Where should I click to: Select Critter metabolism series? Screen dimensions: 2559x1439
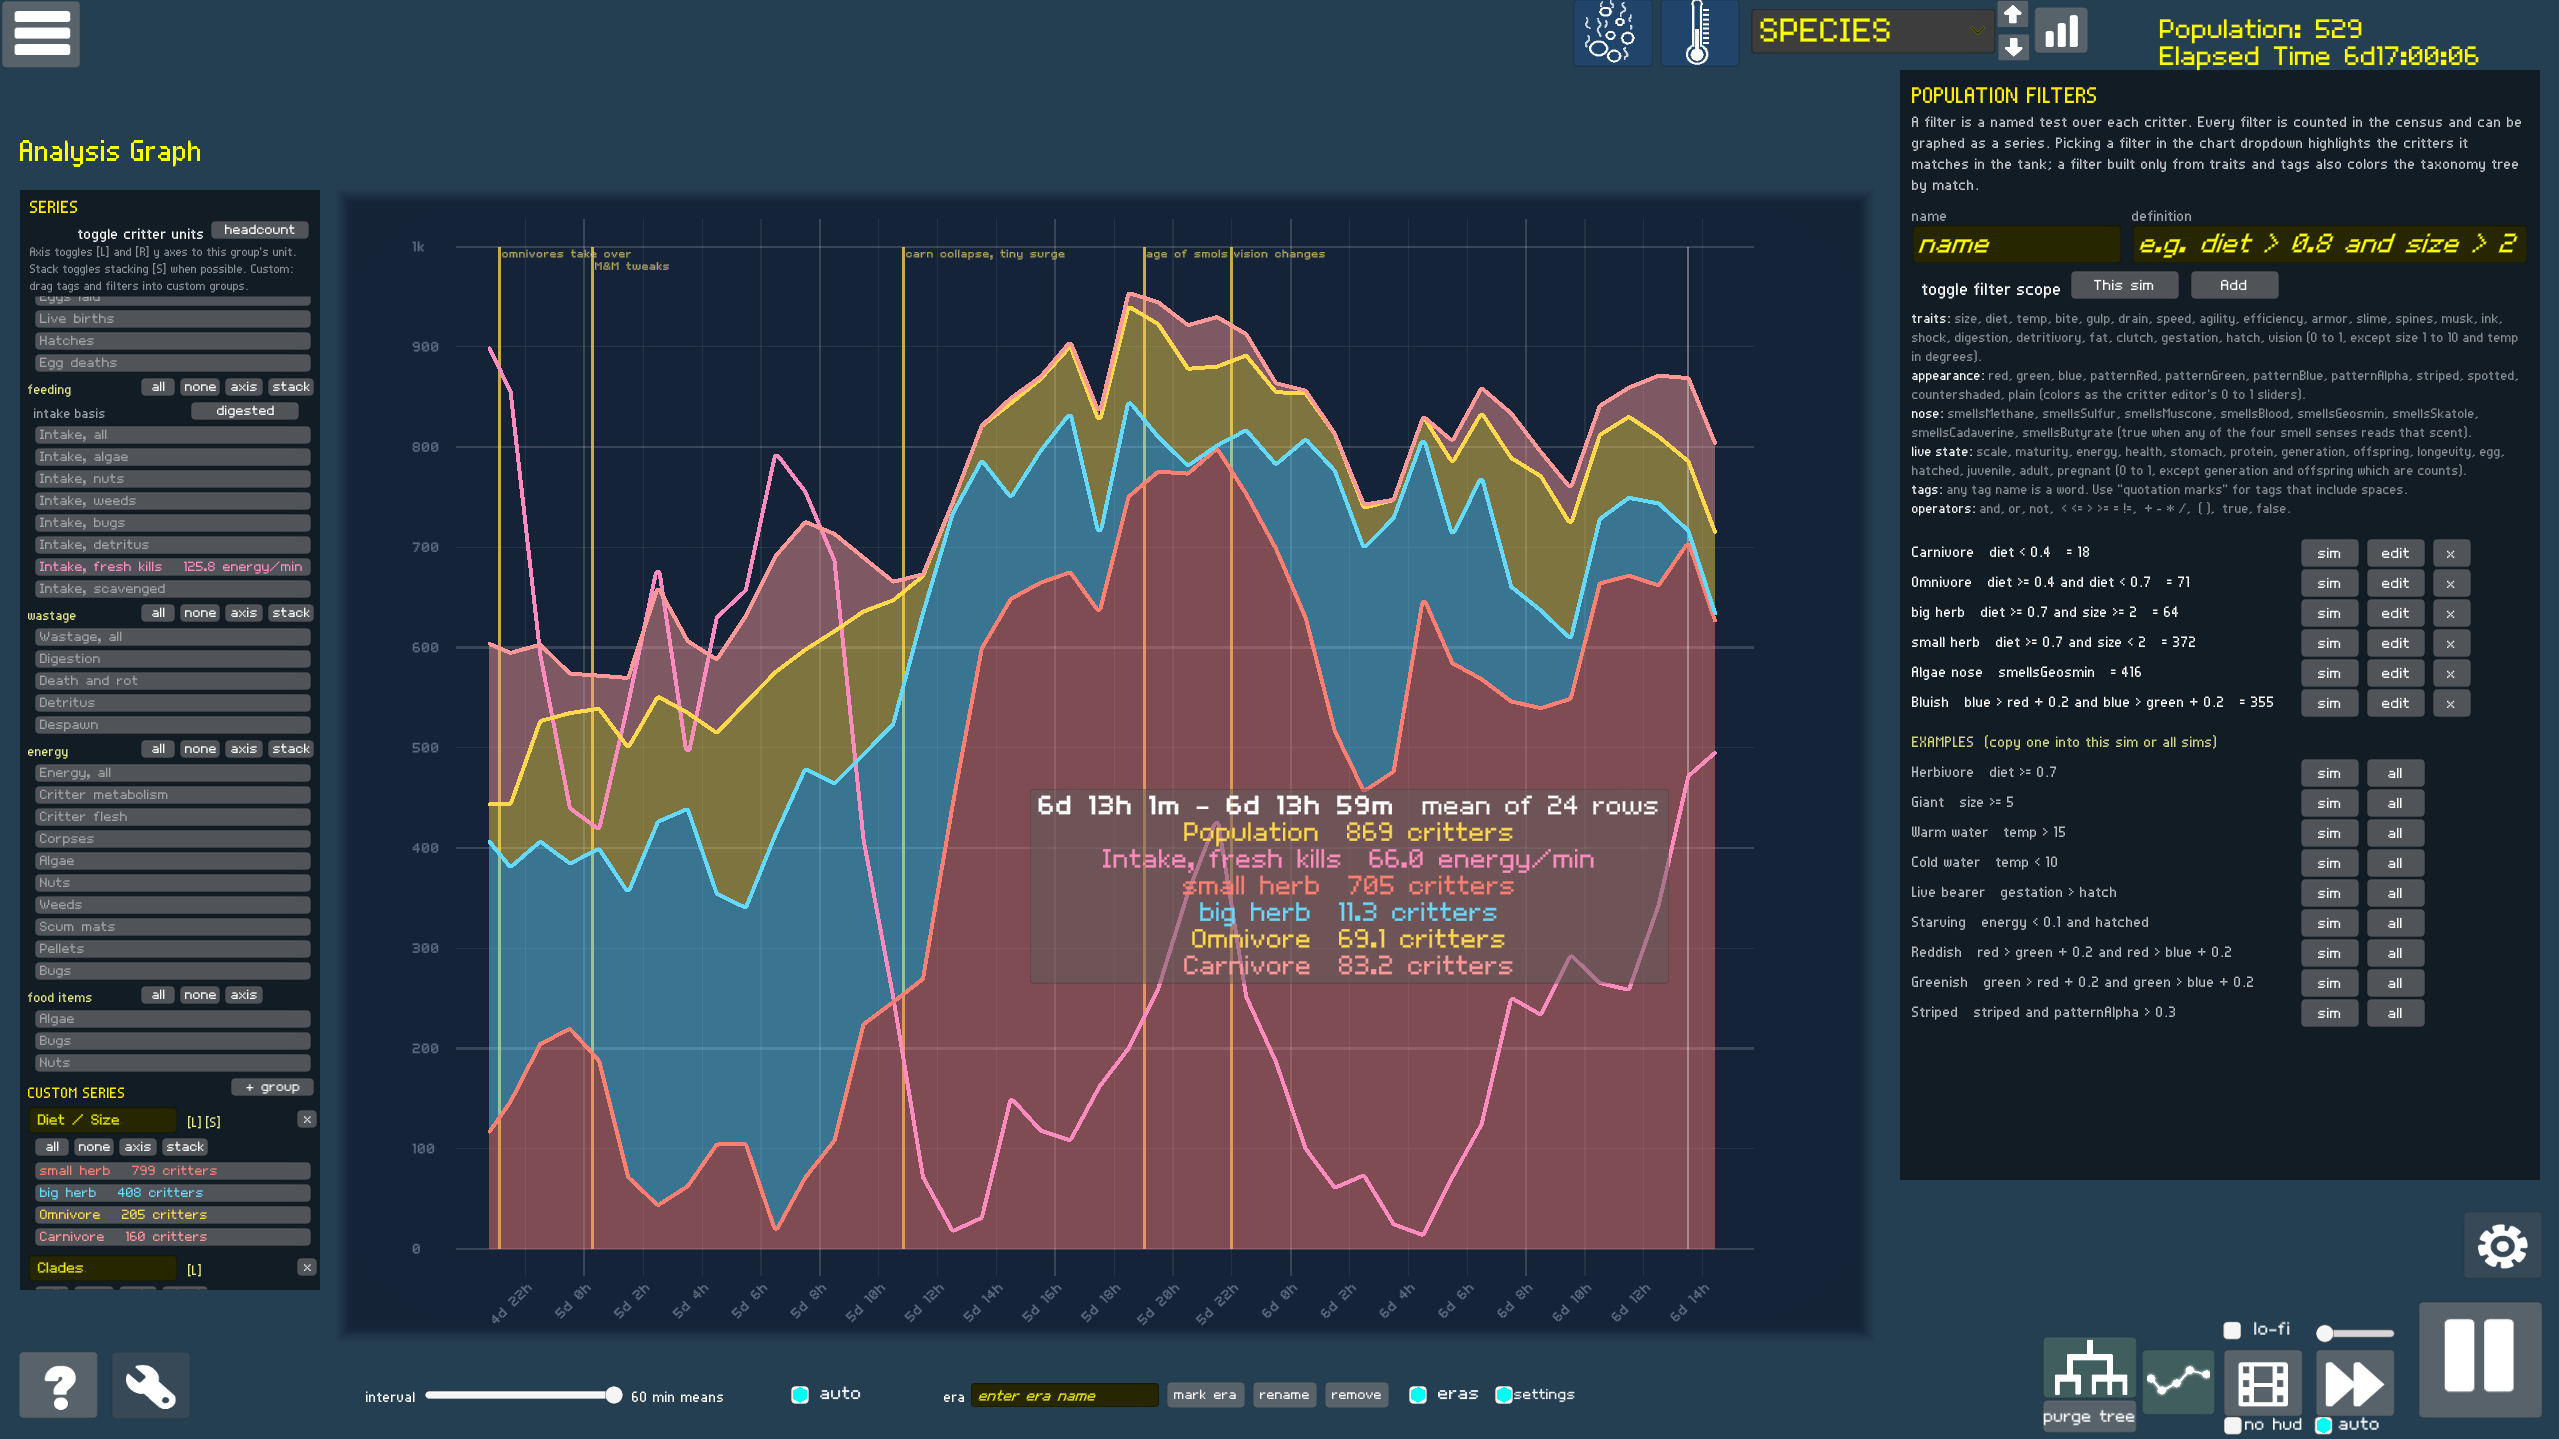pos(172,795)
